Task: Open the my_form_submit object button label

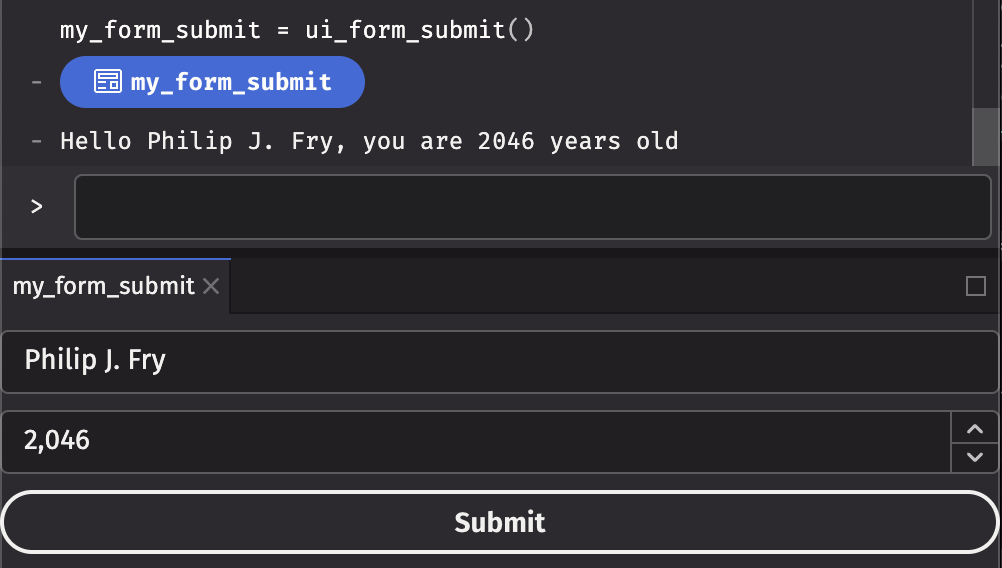Action: (x=231, y=82)
